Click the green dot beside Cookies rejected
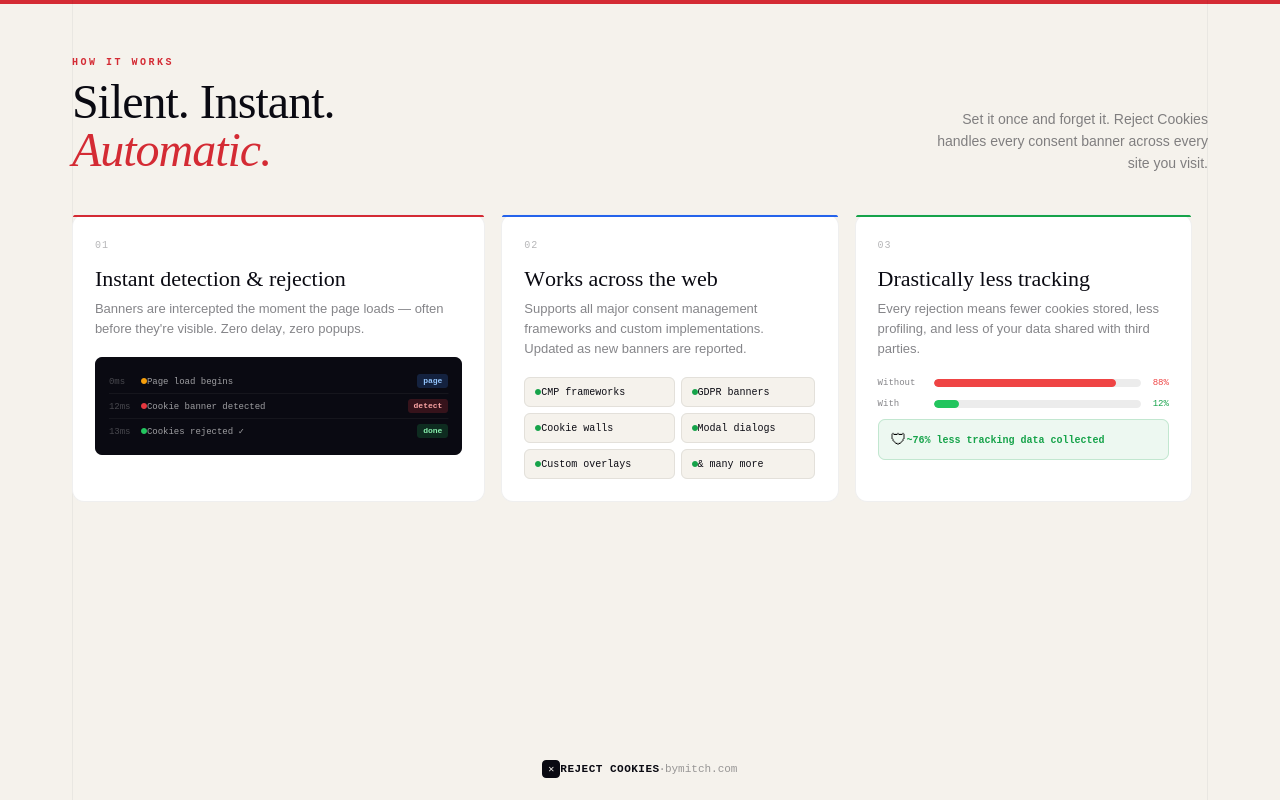The image size is (1280, 800). tap(144, 431)
